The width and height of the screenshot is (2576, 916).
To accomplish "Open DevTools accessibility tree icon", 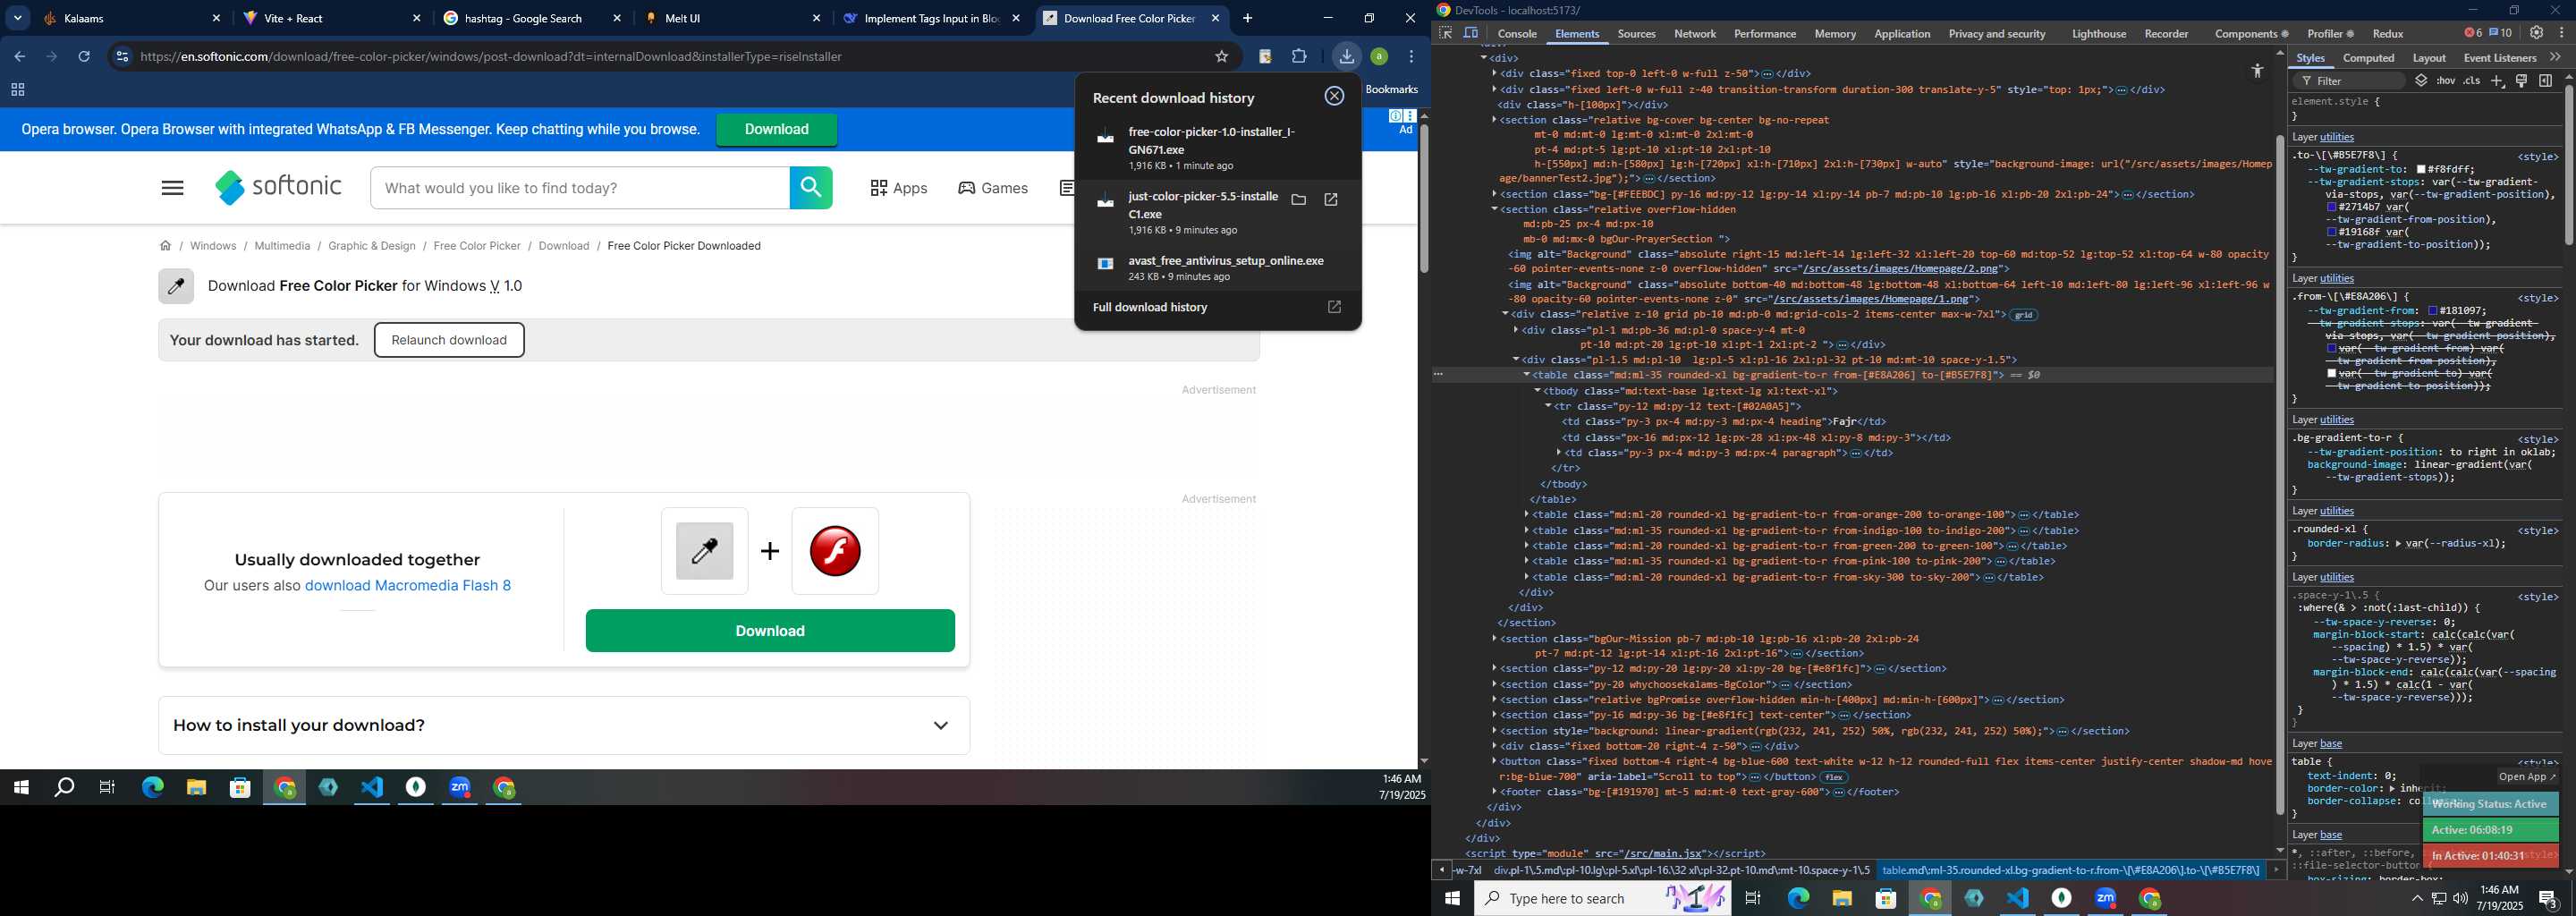I will tap(2257, 71).
